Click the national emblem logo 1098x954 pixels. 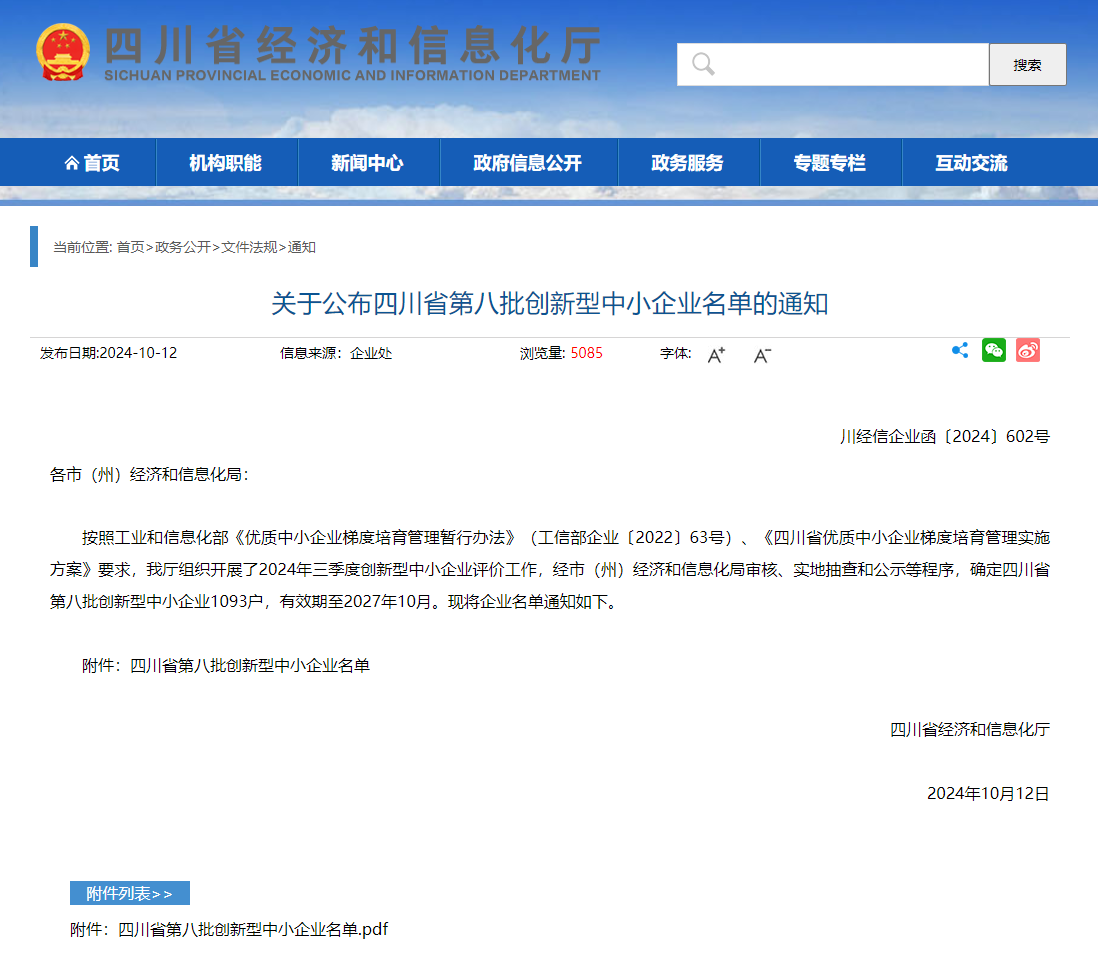pyautogui.click(x=62, y=51)
